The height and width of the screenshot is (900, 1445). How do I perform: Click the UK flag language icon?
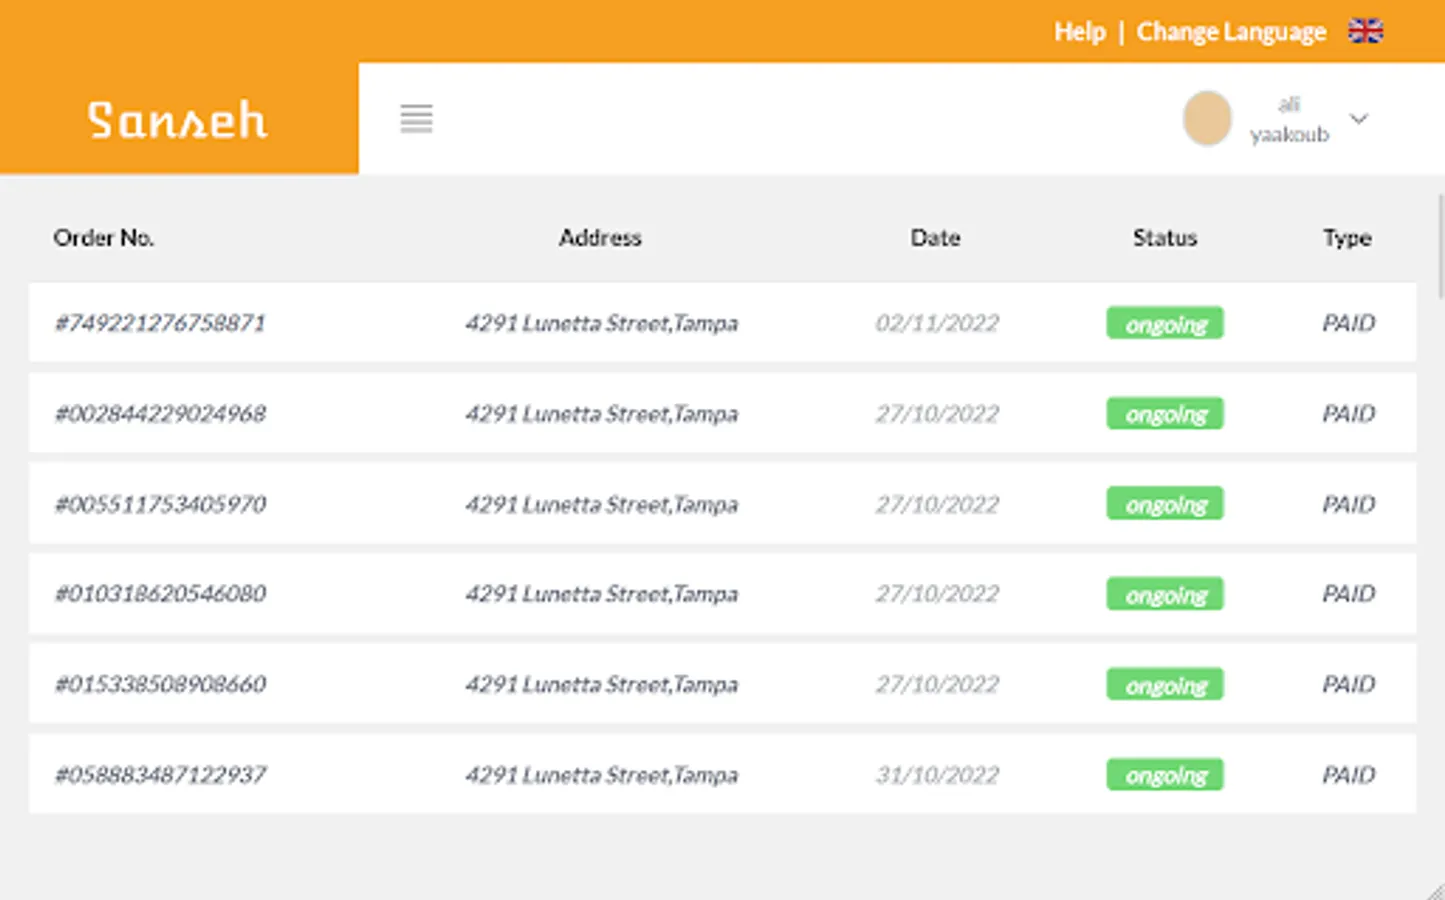[x=1365, y=31]
